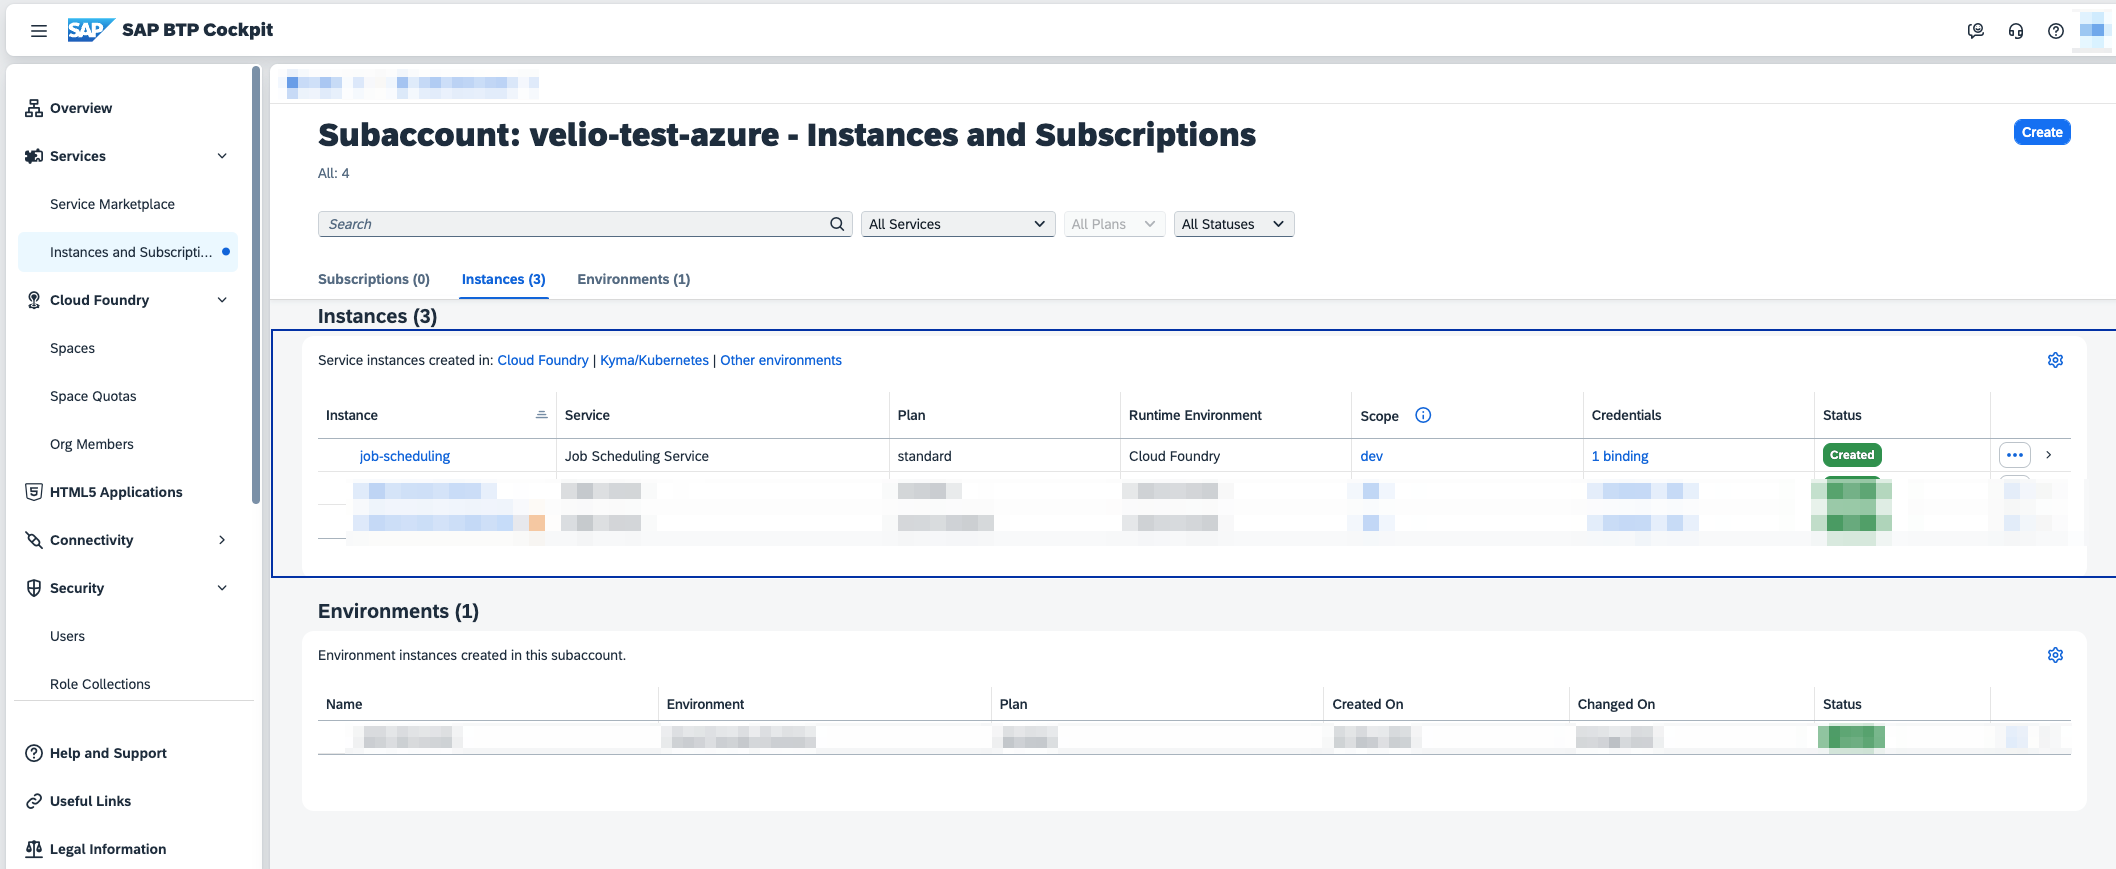
Task: Expand the All Services dropdown
Action: 957,224
